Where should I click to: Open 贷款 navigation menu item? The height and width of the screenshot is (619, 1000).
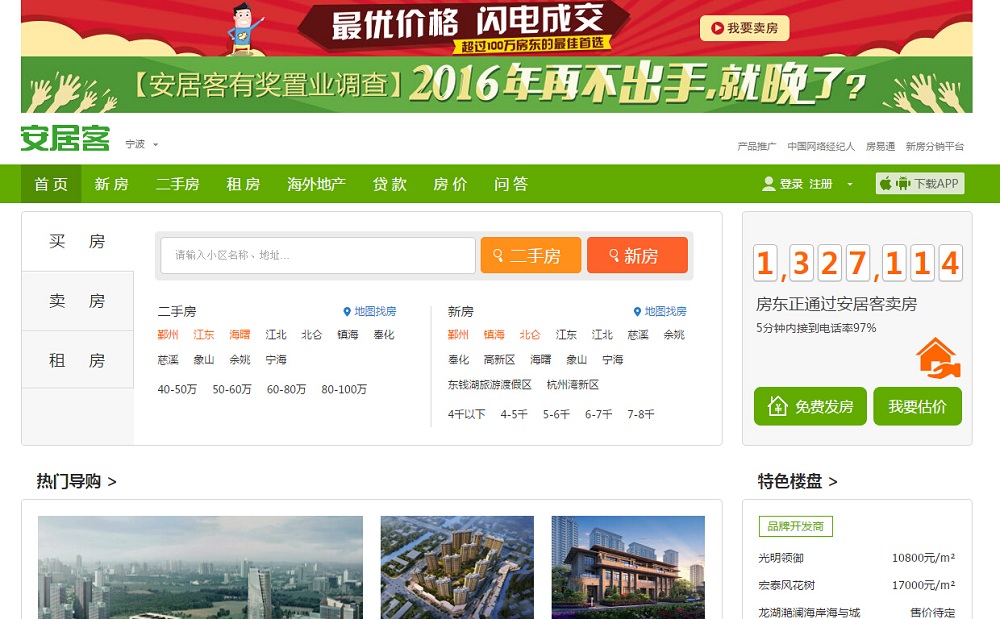[x=390, y=184]
